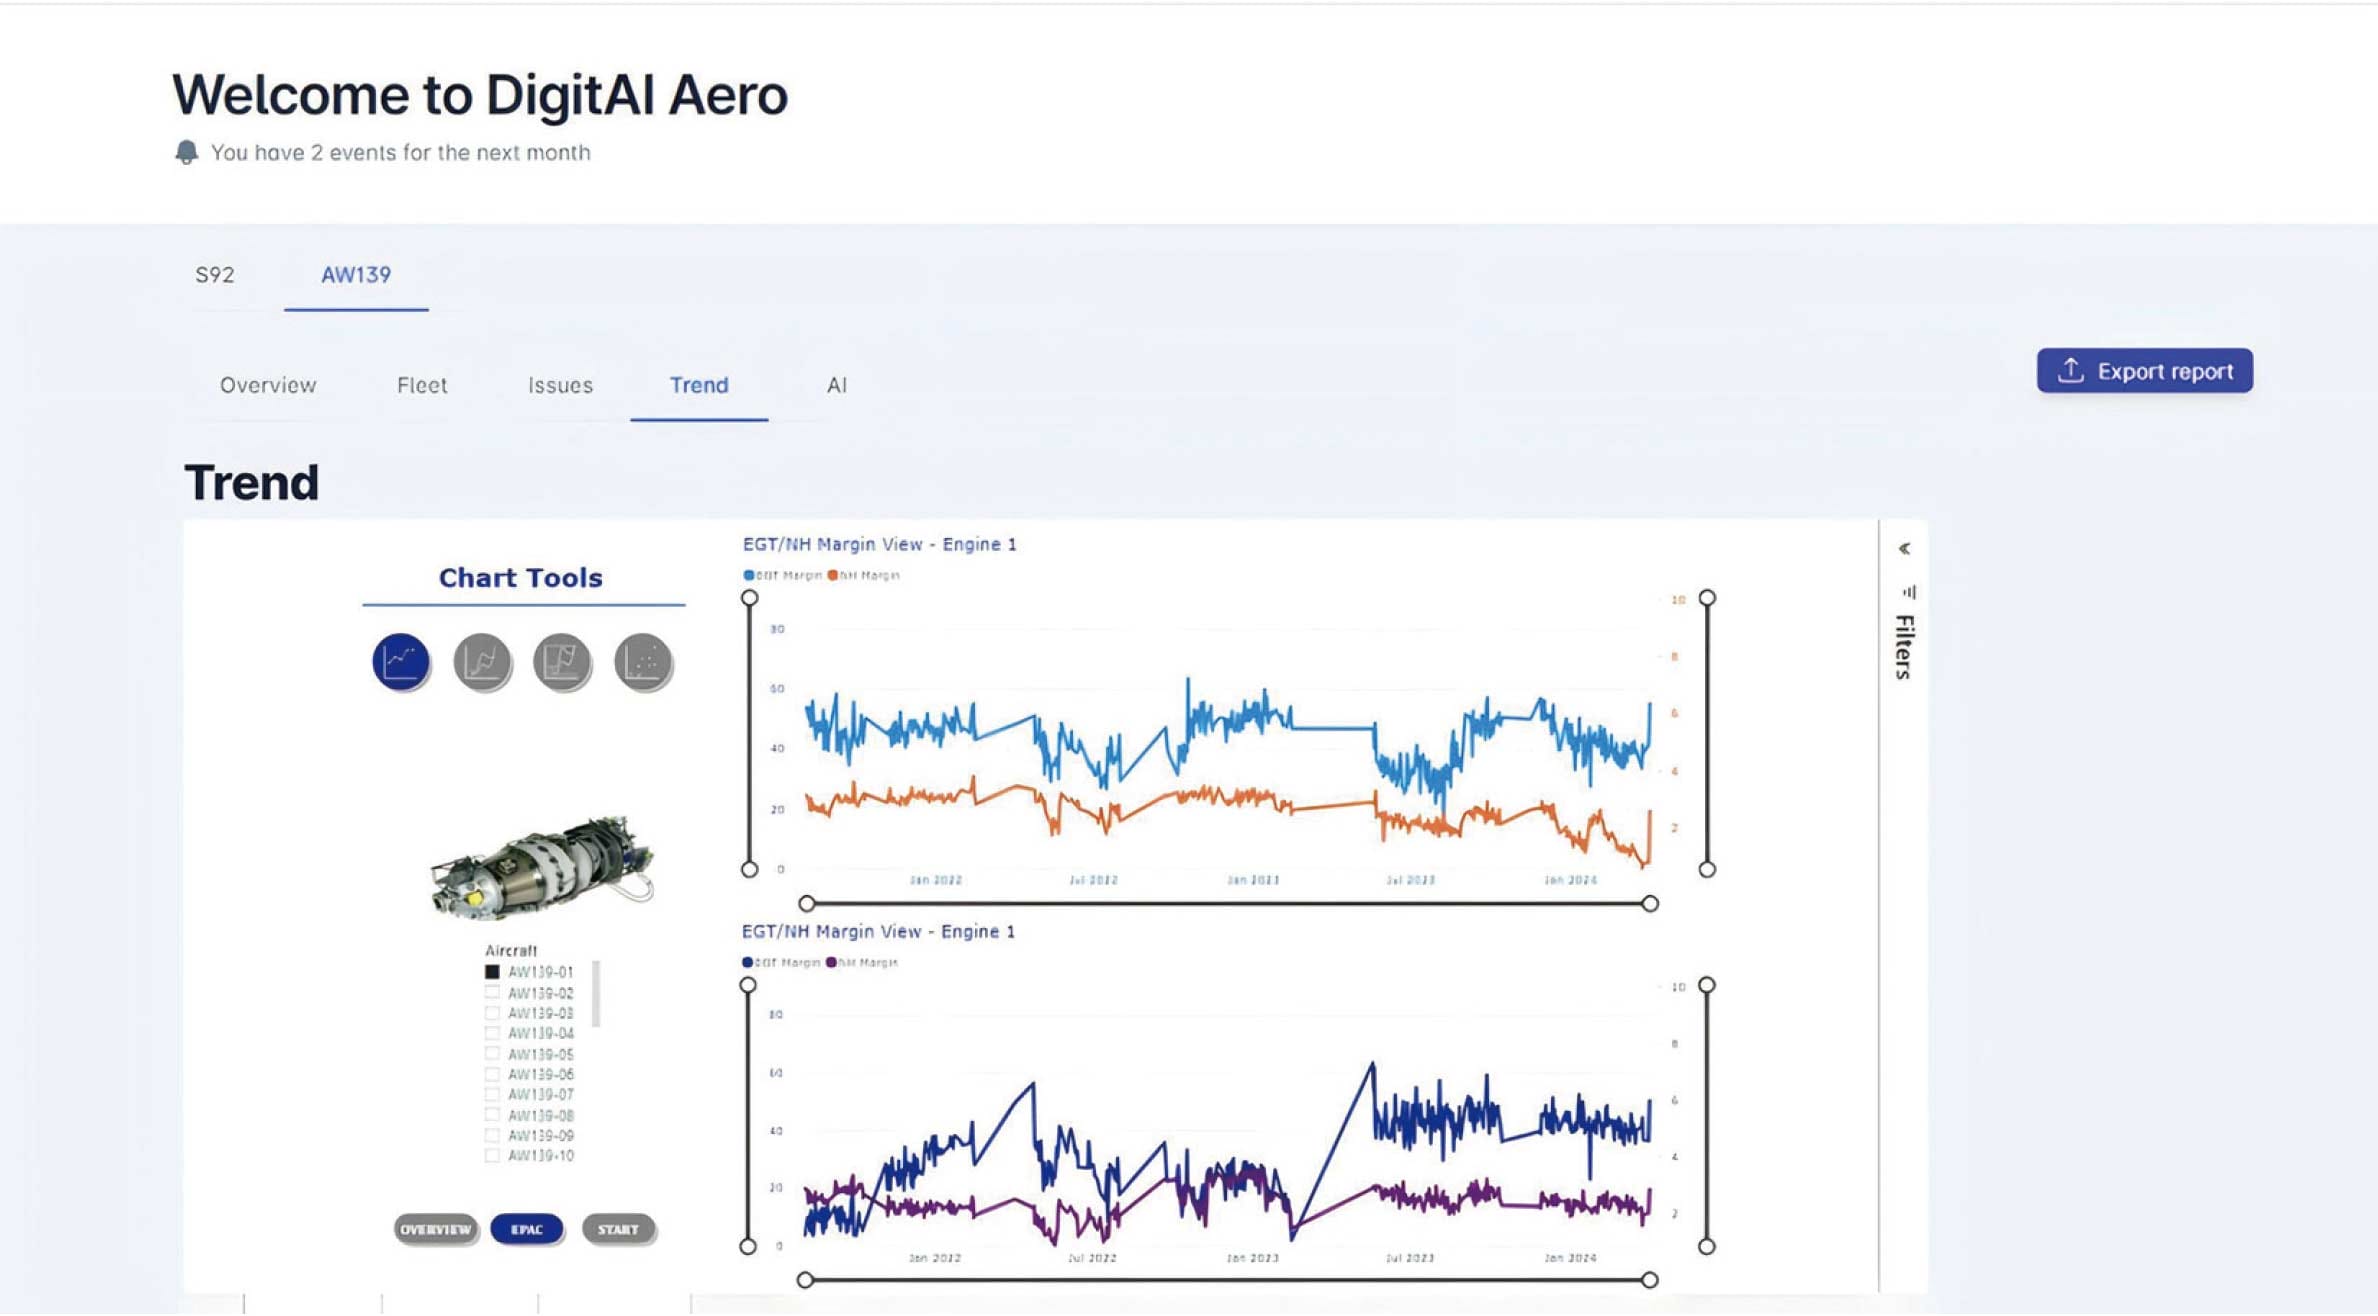2378x1316 pixels.
Task: Click the aircraft list scrollbar
Action: tap(596, 994)
